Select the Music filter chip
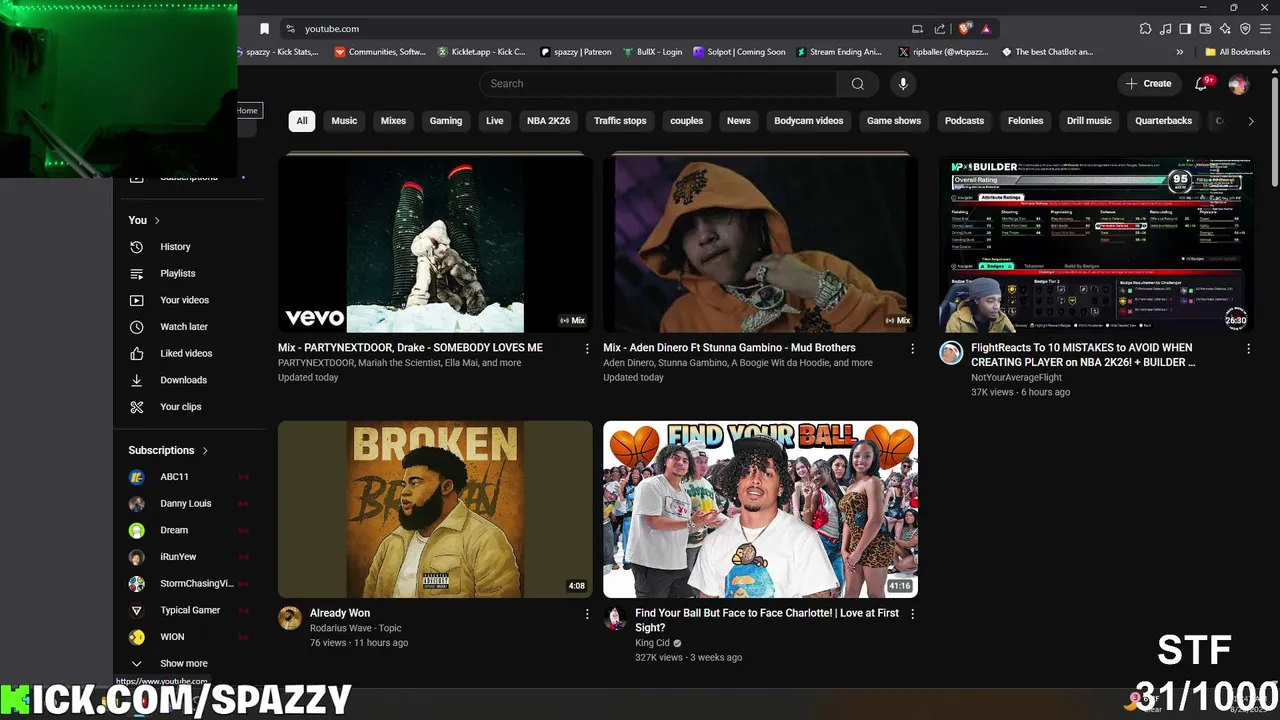The image size is (1280, 720). click(x=344, y=121)
